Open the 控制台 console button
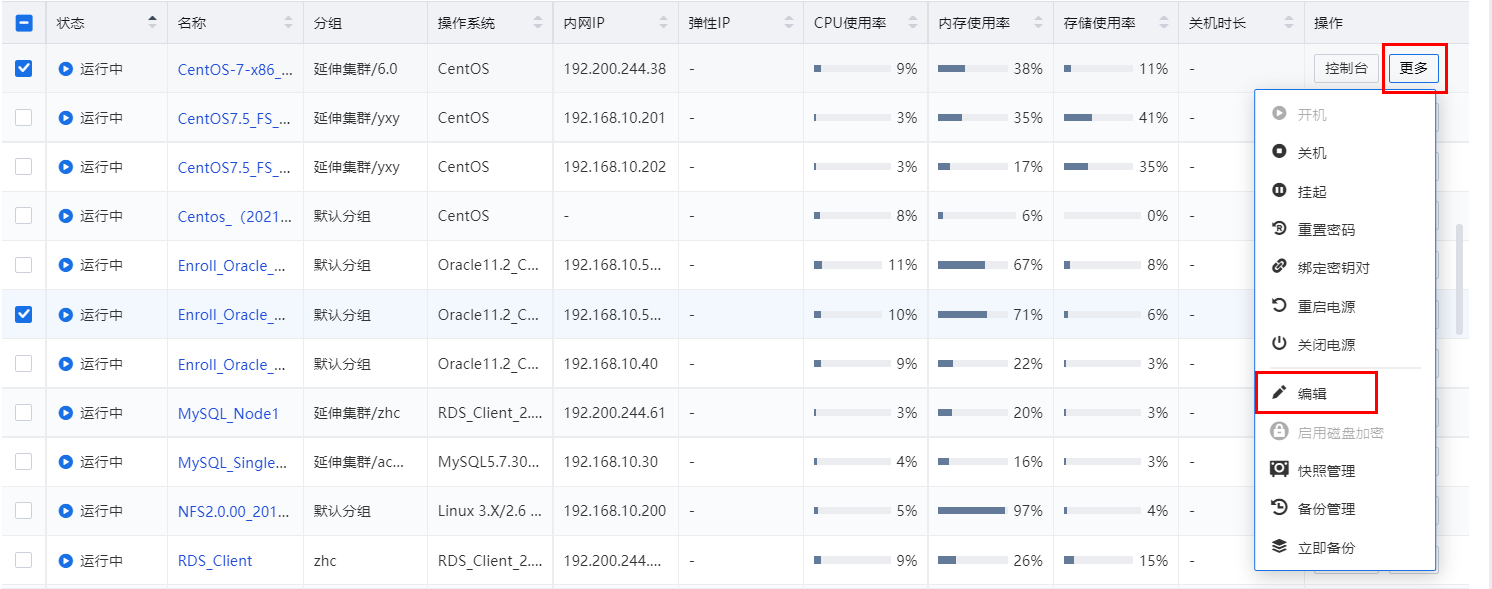Screen dimensions: 1492x589 [1346, 69]
